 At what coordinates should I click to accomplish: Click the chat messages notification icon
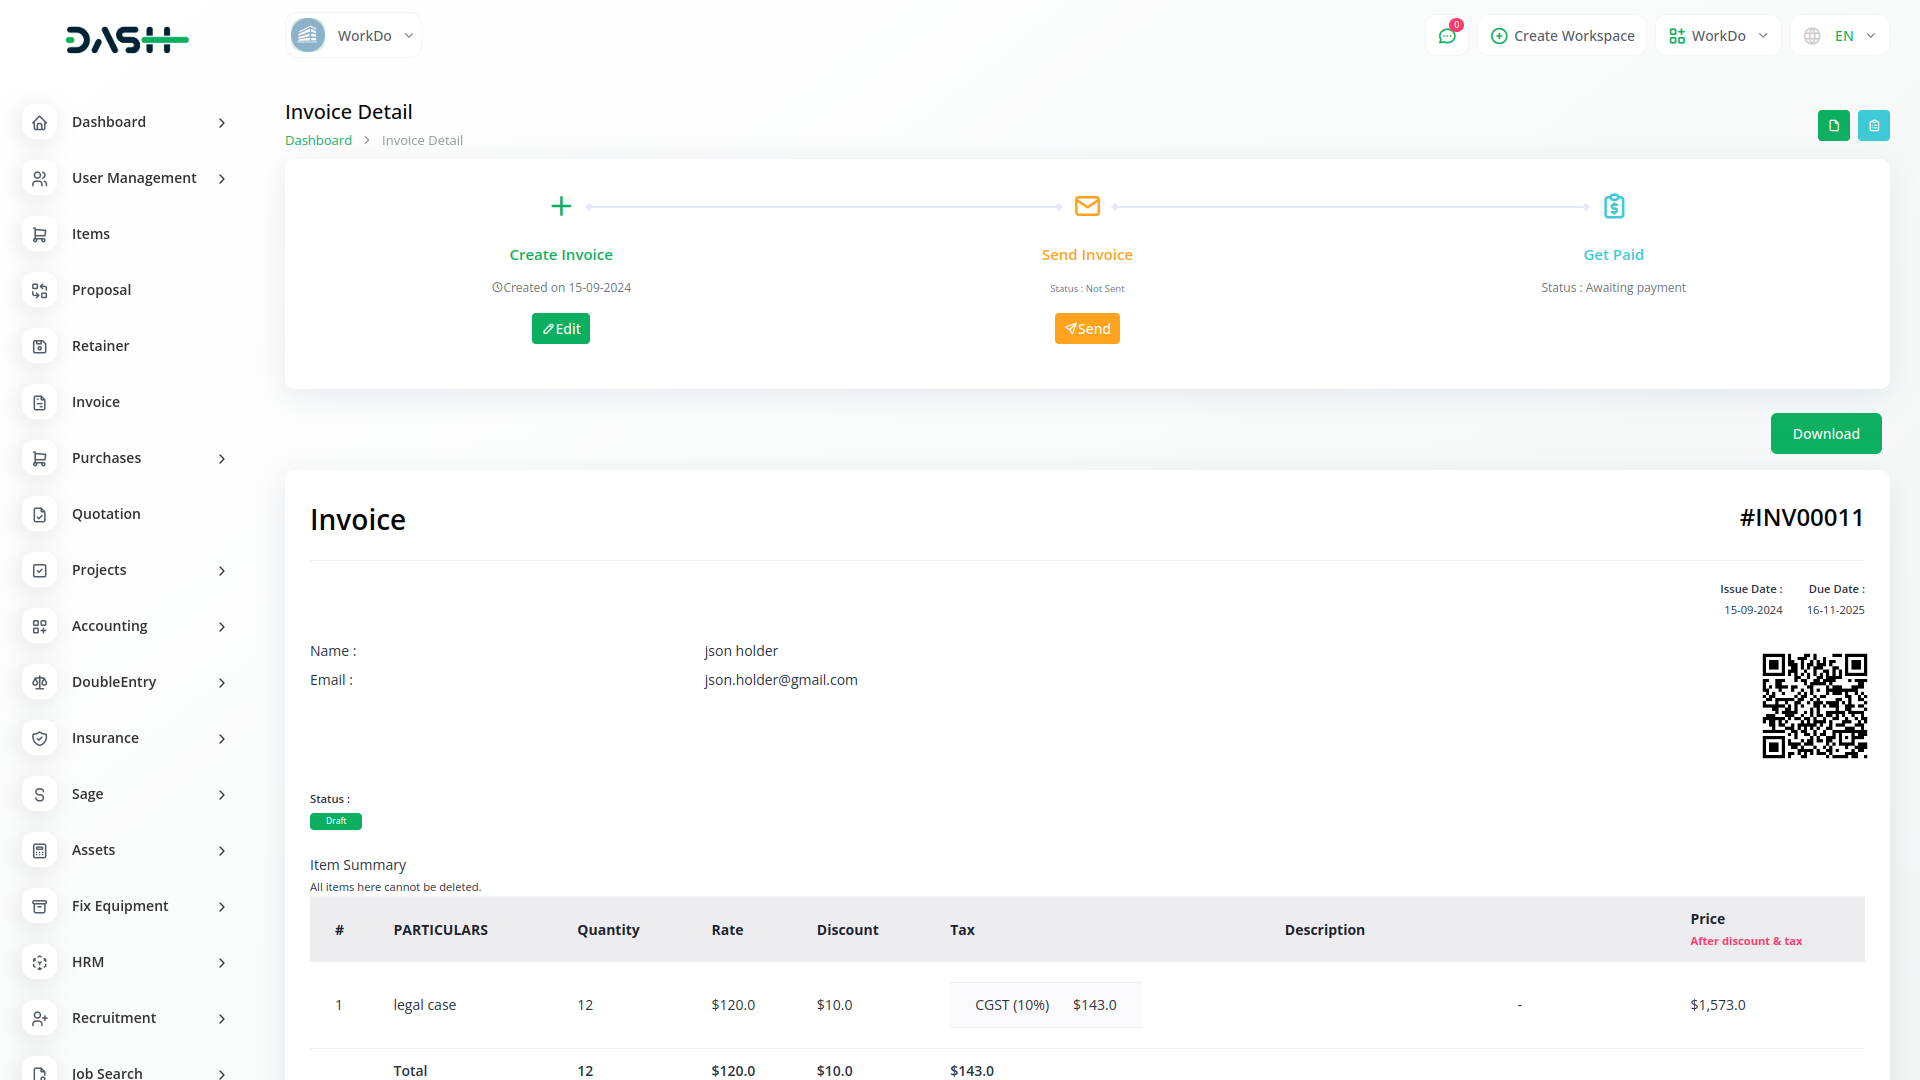point(1447,36)
